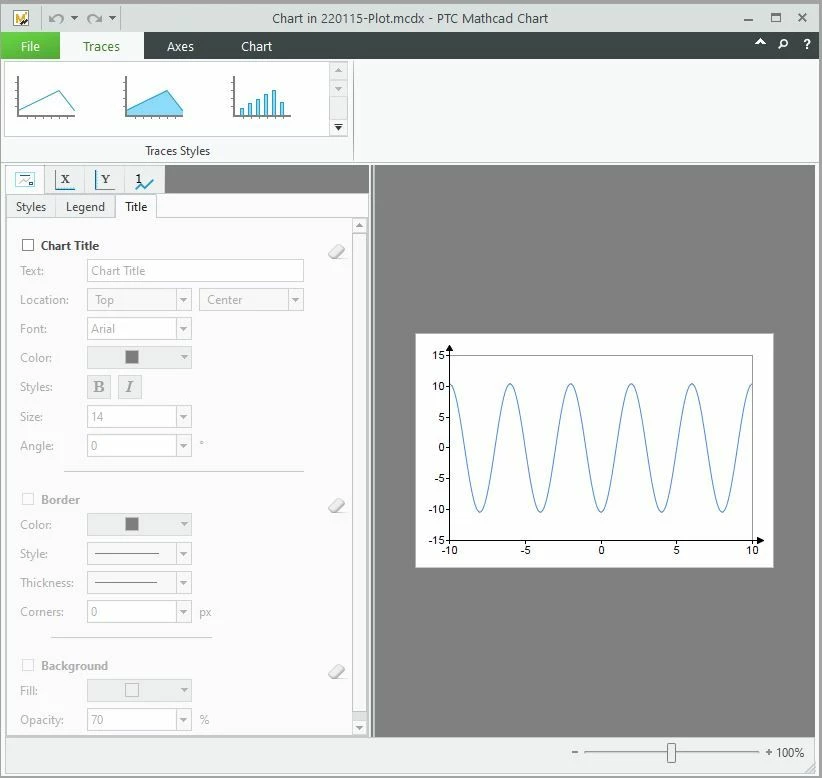Reset Border settings with eraser icon

pyautogui.click(x=337, y=506)
